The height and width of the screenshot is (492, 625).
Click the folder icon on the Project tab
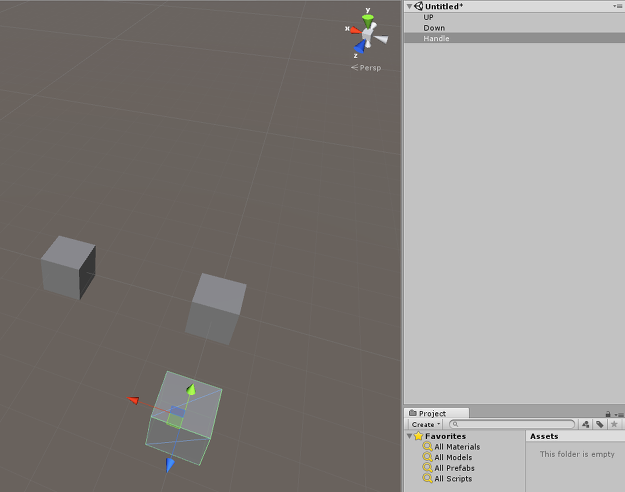[x=413, y=413]
